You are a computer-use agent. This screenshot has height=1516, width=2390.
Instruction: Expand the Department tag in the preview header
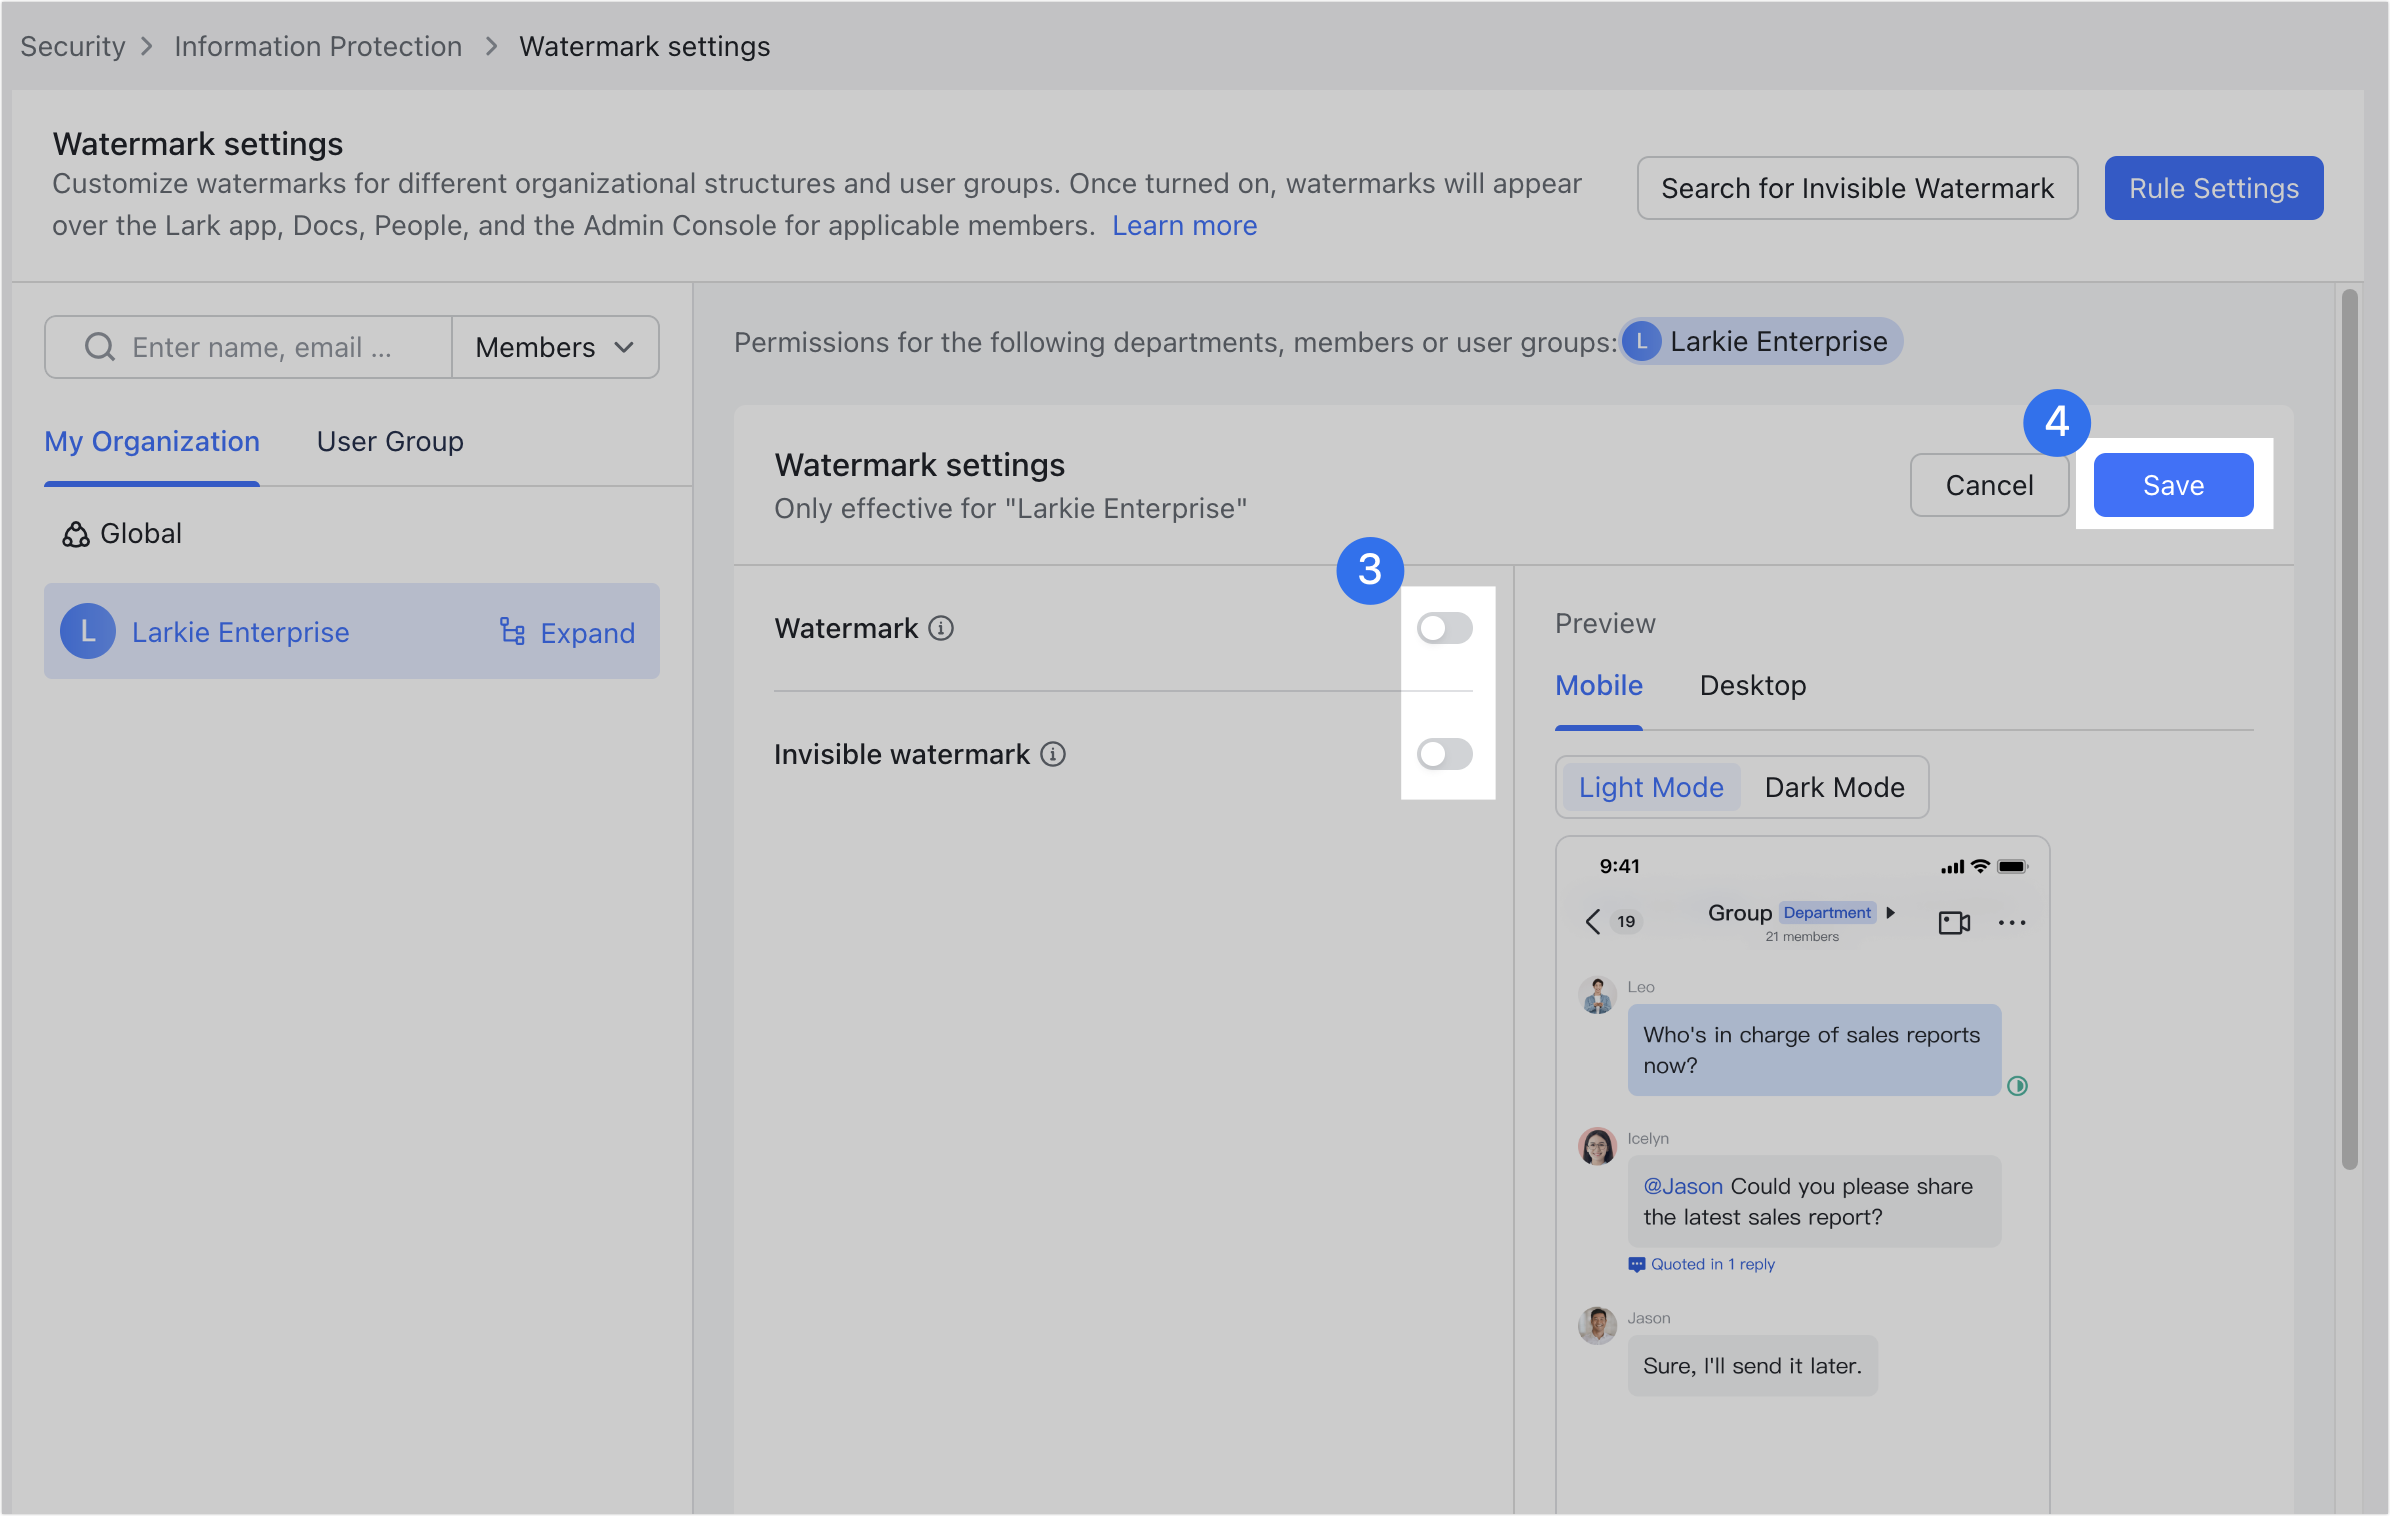click(x=1889, y=912)
